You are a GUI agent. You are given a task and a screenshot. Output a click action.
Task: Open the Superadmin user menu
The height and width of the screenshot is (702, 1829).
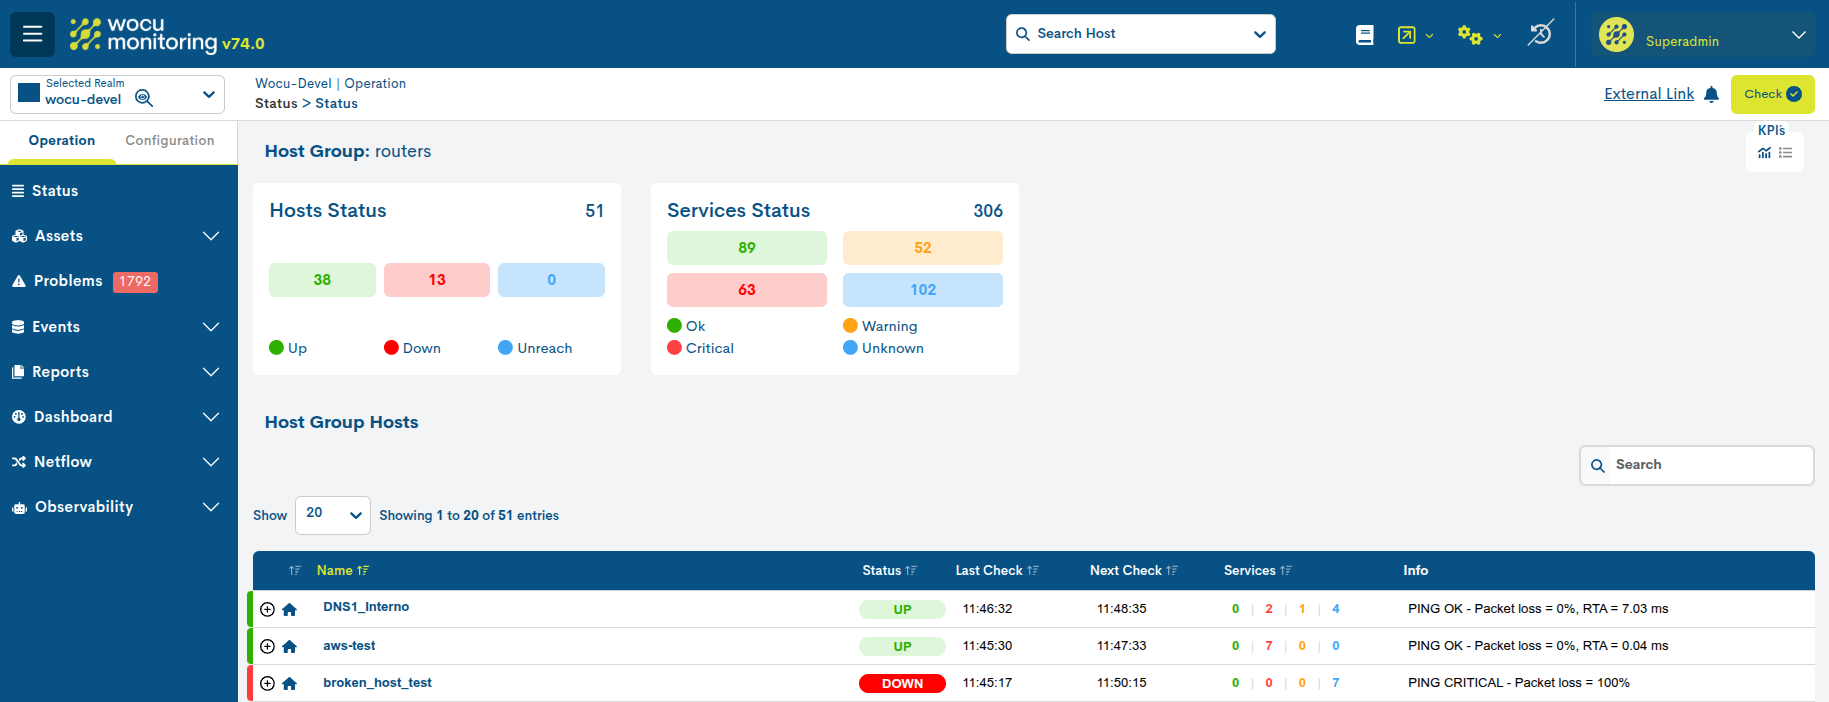[1702, 35]
